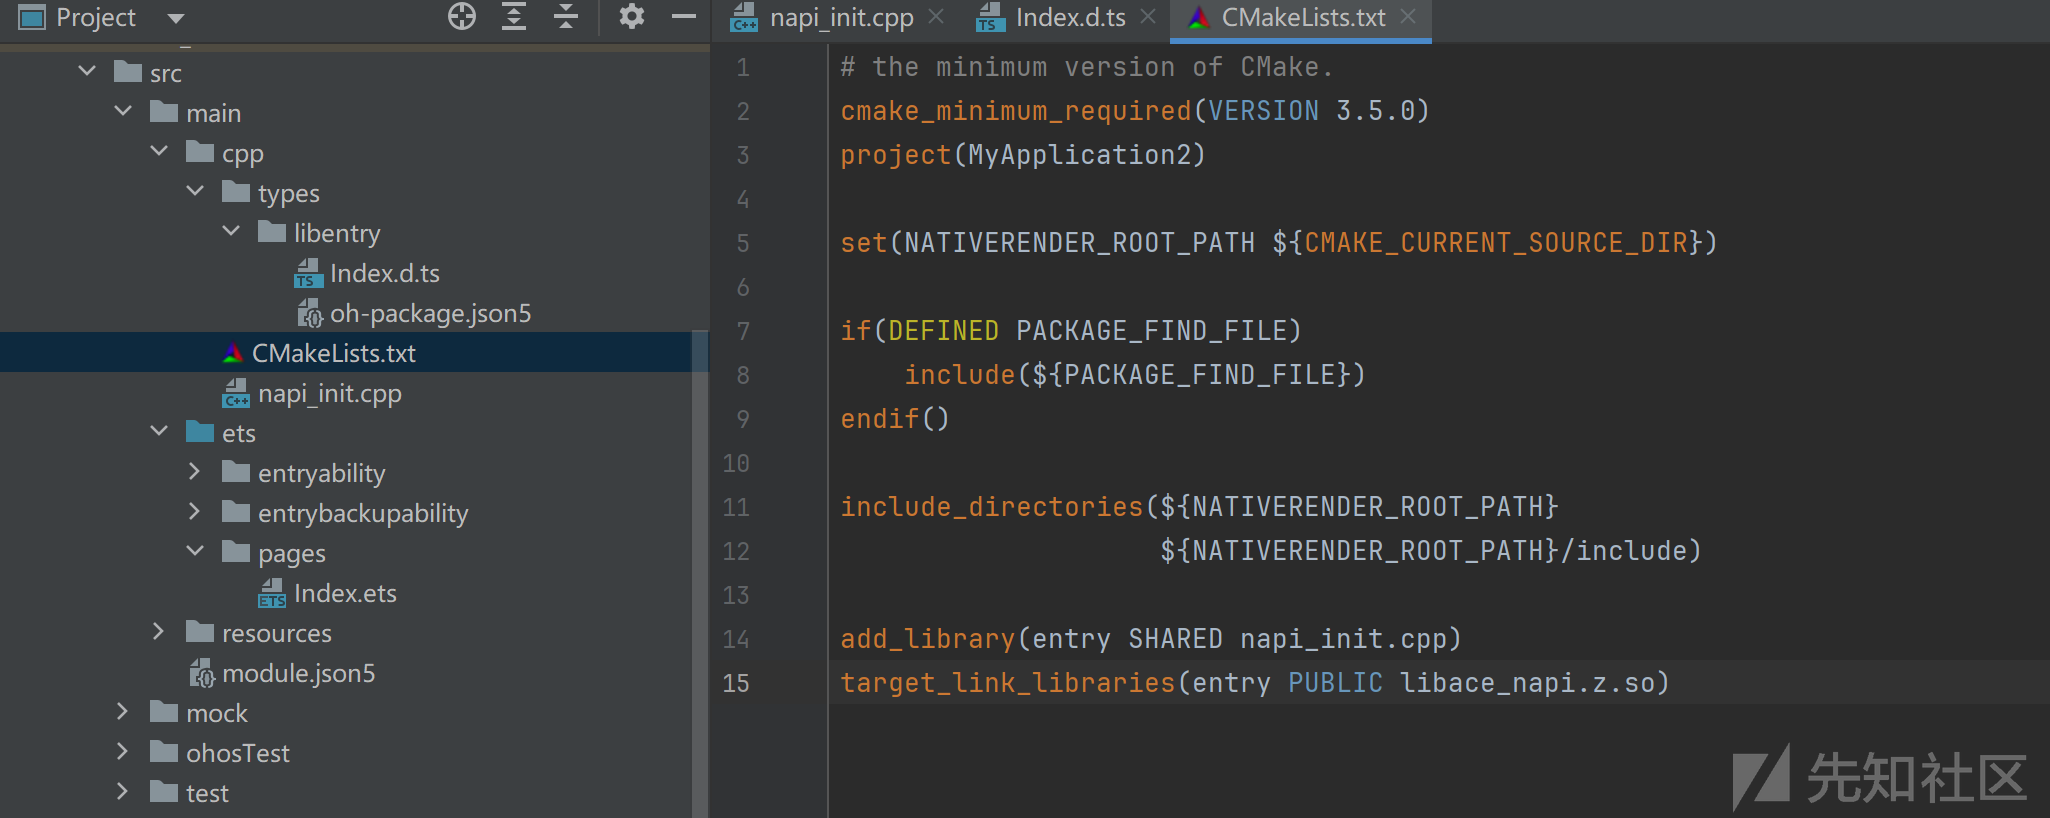2050x818 pixels.
Task: Close the napi_init.cpp tab
Action: click(x=936, y=17)
